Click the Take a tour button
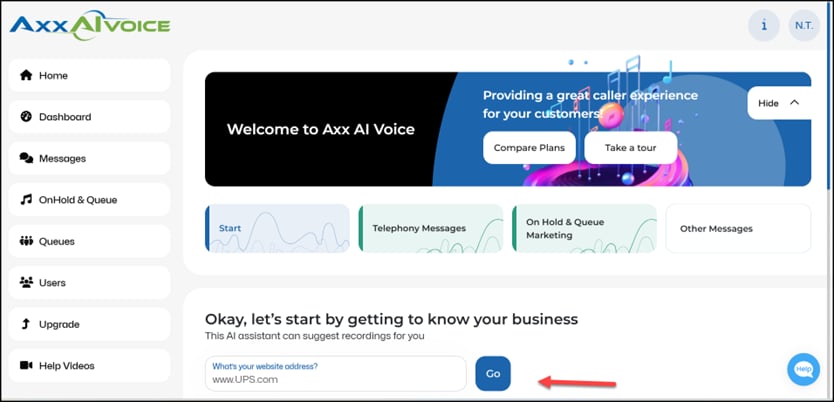This screenshot has height=402, width=834. (630, 148)
